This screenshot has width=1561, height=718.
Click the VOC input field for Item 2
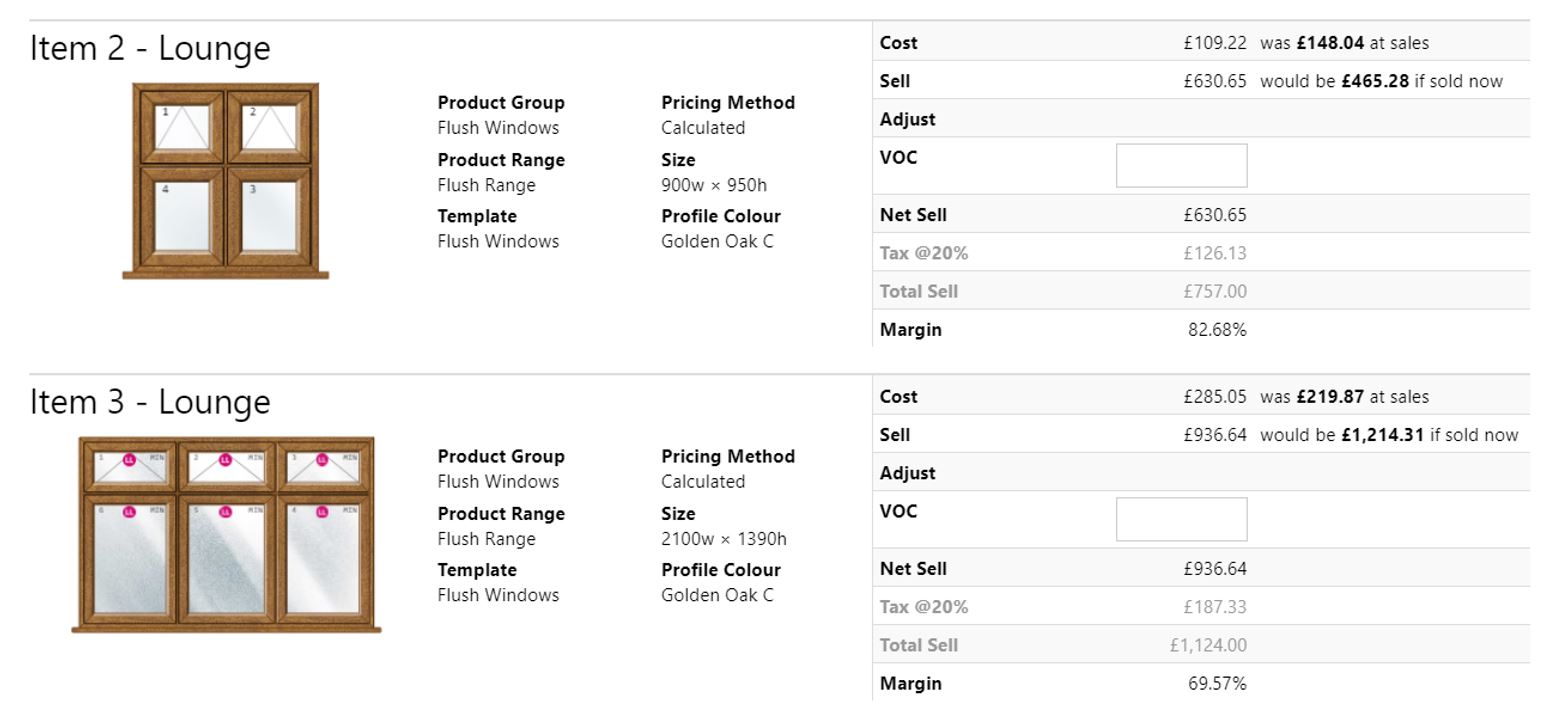coord(1181,166)
